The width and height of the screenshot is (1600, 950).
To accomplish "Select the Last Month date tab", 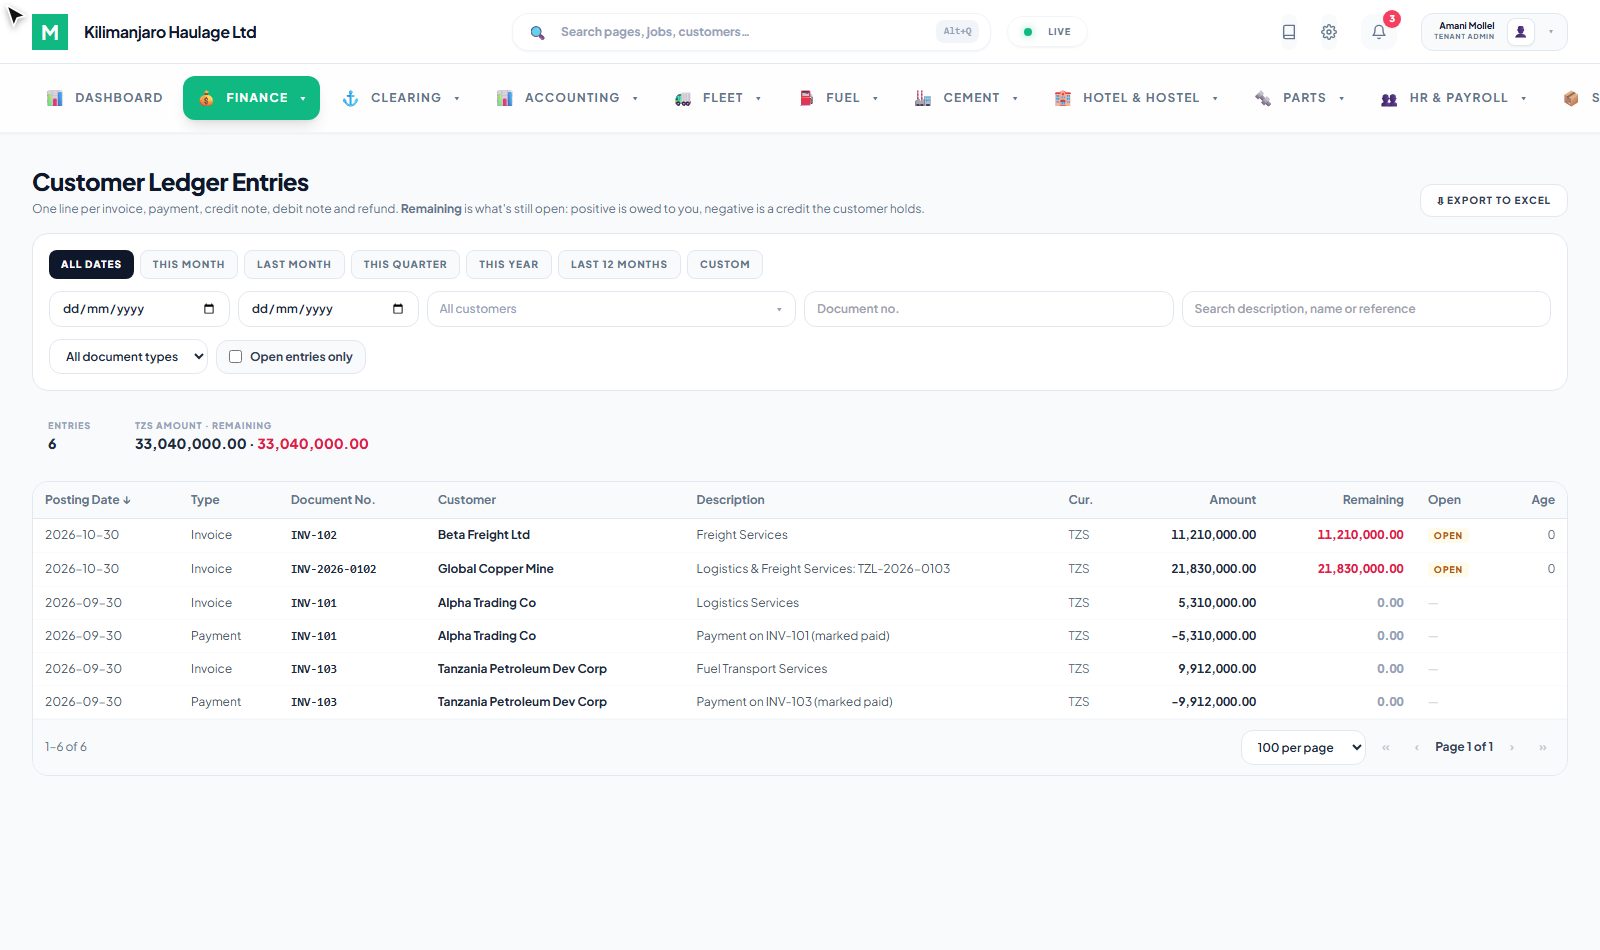I will pyautogui.click(x=294, y=264).
